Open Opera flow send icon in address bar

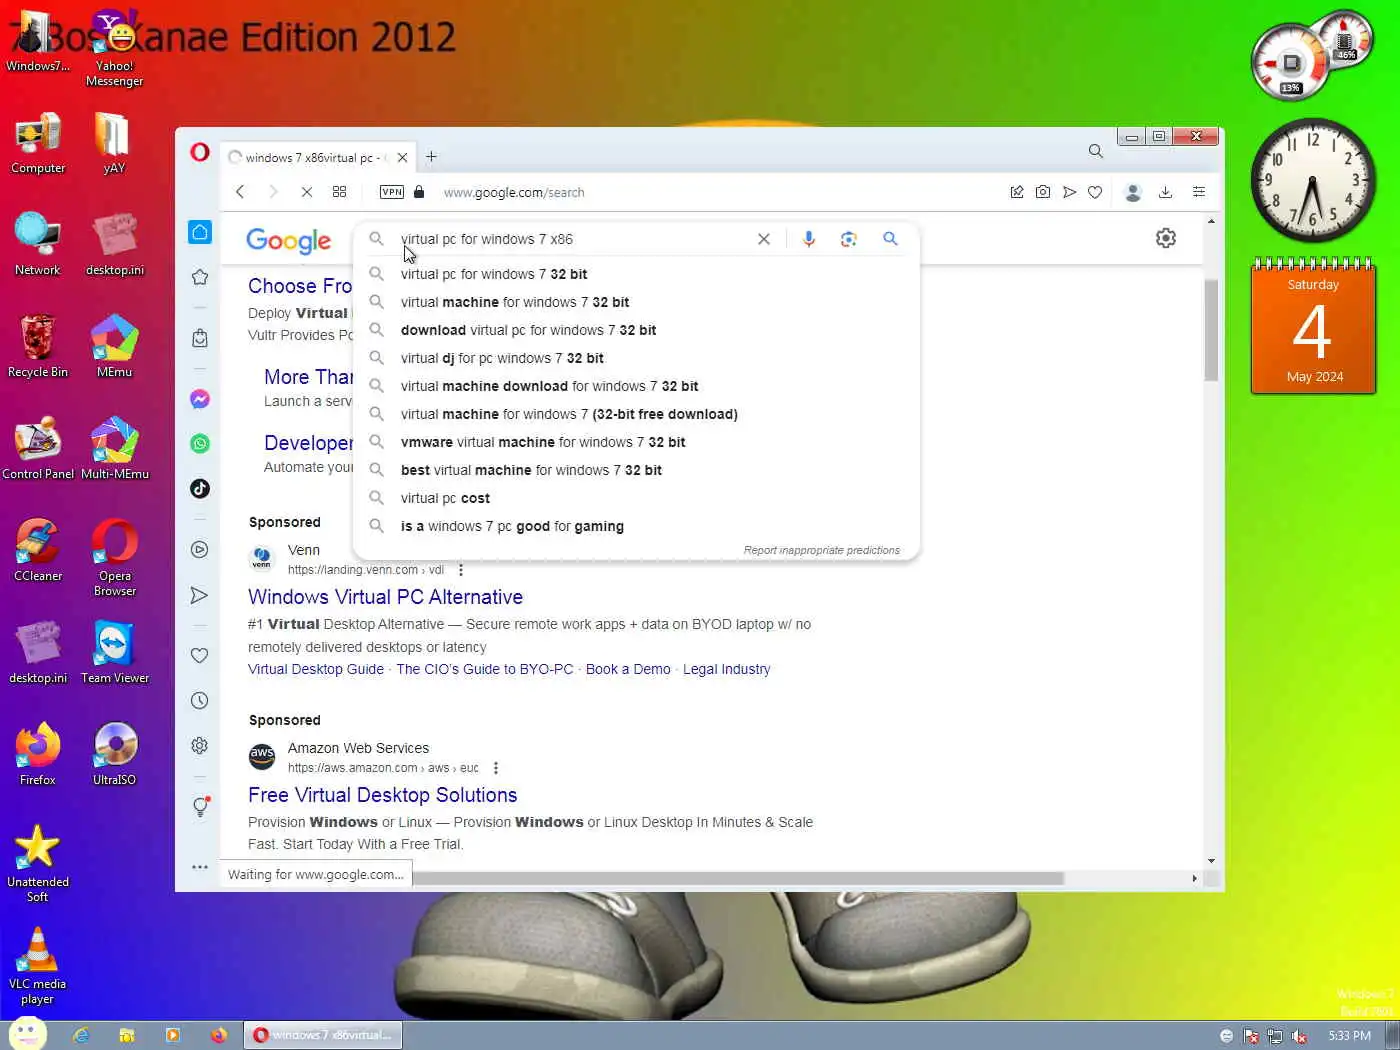tap(1069, 192)
